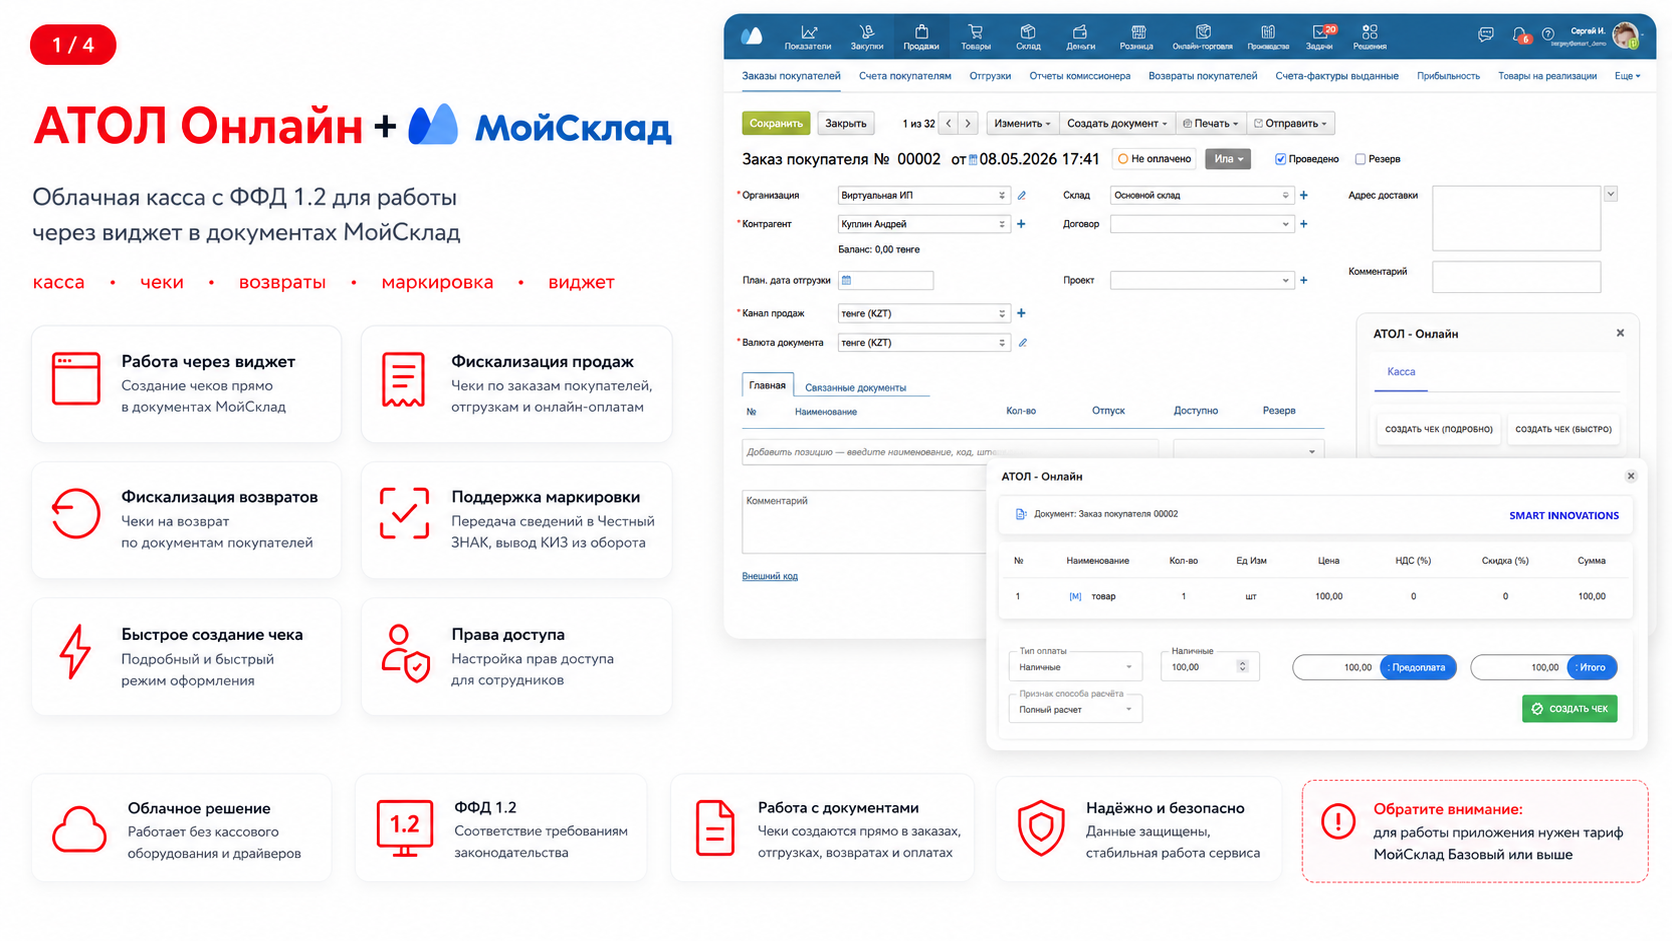The image size is (1672, 941).
Task: Open the Канал продаж combo box
Action: [x=923, y=313]
